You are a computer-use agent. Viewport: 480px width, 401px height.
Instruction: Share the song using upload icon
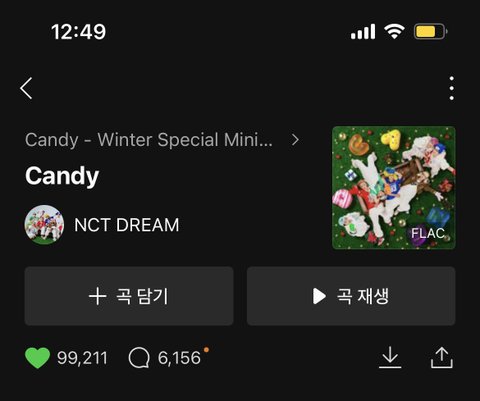(442, 358)
